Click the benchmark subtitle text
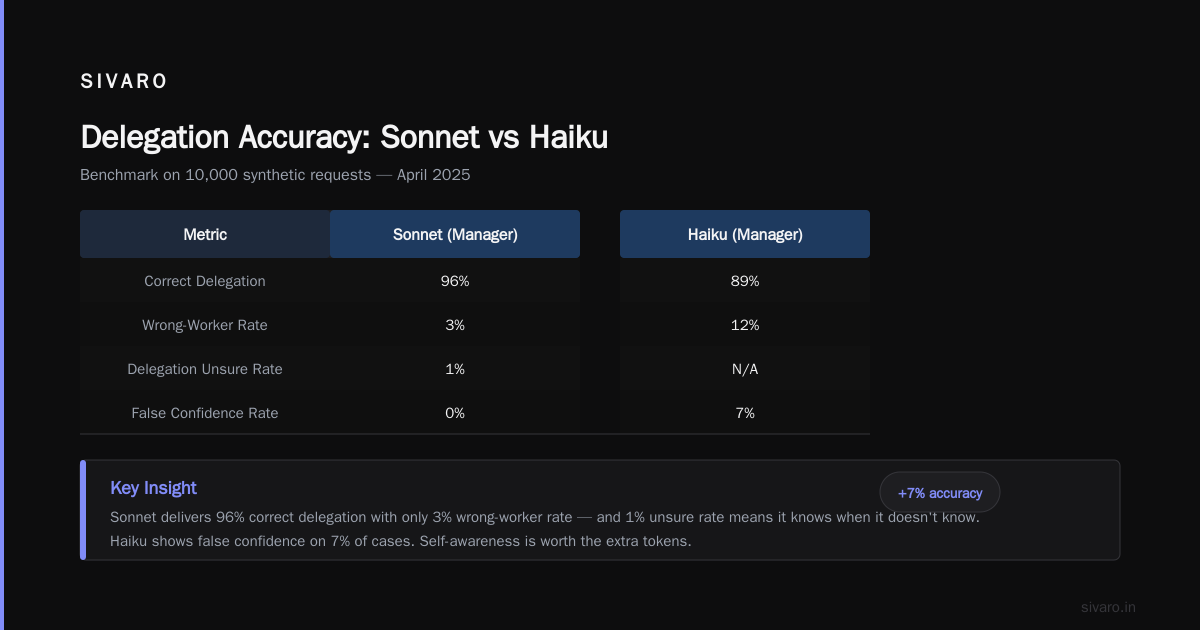The width and height of the screenshot is (1200, 630). pyautogui.click(x=275, y=175)
